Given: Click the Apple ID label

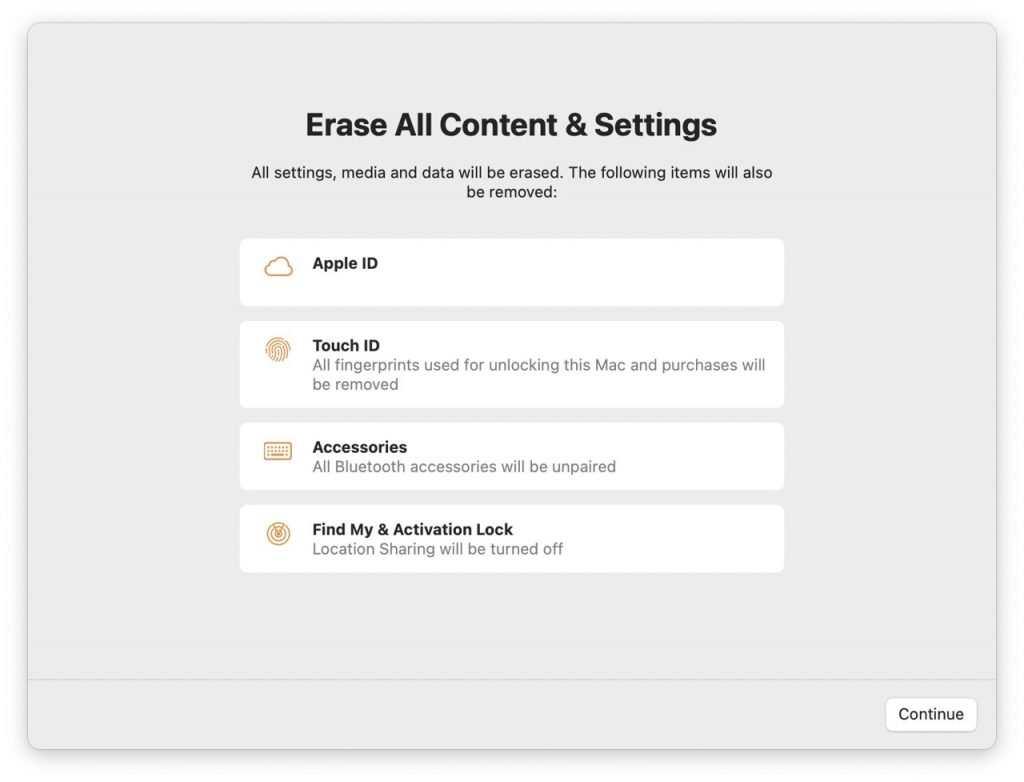Looking at the screenshot, I should 345,264.
